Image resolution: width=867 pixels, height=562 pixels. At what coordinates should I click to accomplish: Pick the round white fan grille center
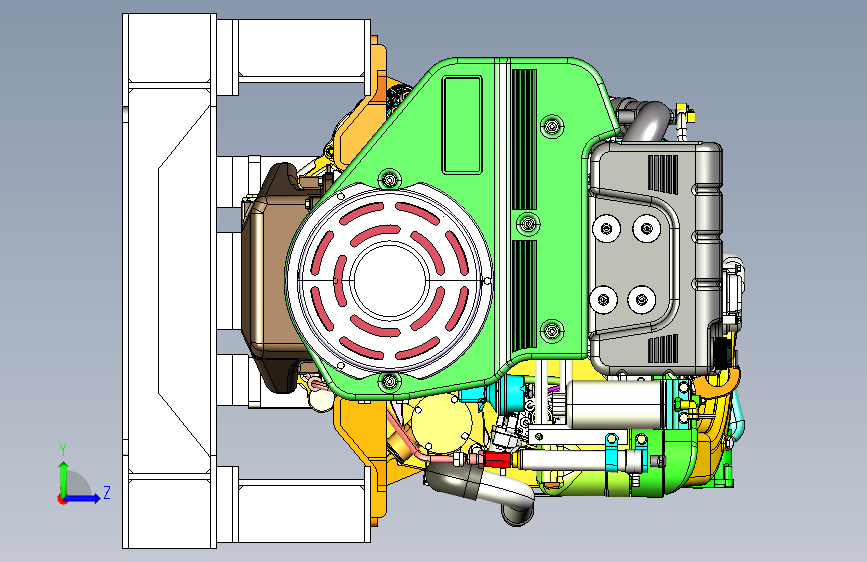(x=390, y=279)
